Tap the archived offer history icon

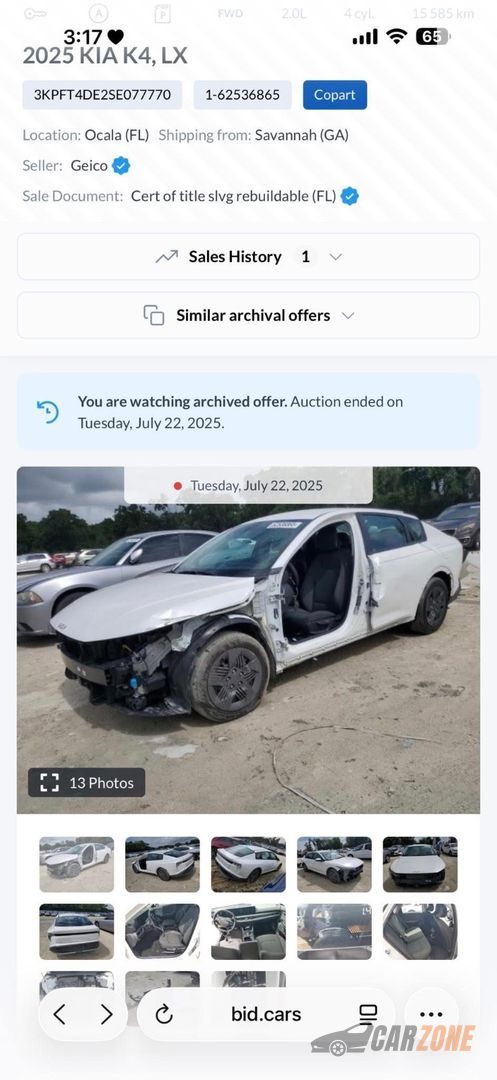[47, 412]
